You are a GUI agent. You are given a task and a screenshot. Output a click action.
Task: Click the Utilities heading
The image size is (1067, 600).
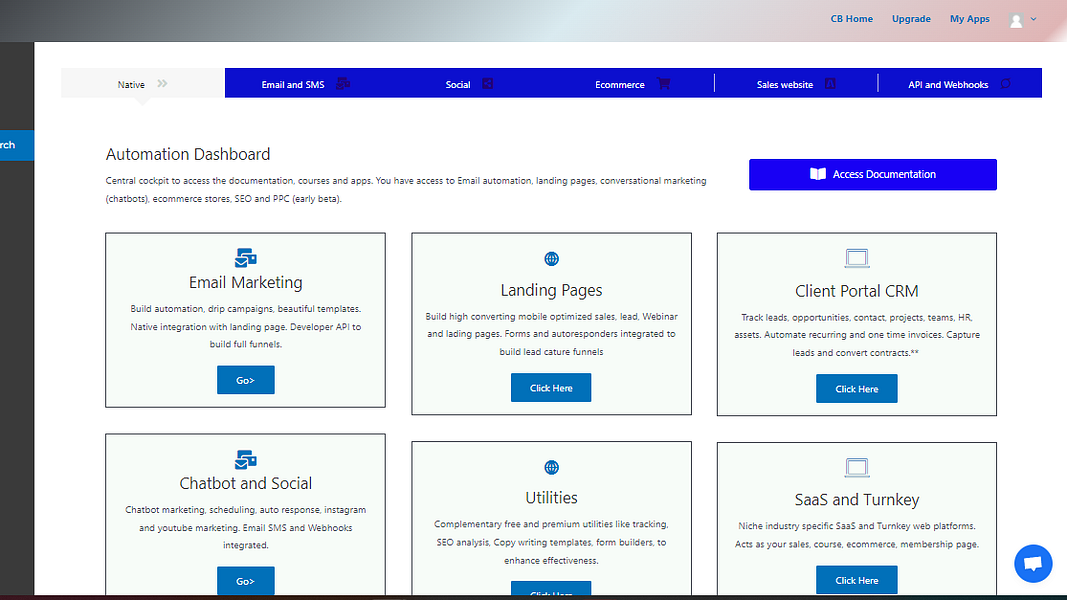tap(551, 498)
